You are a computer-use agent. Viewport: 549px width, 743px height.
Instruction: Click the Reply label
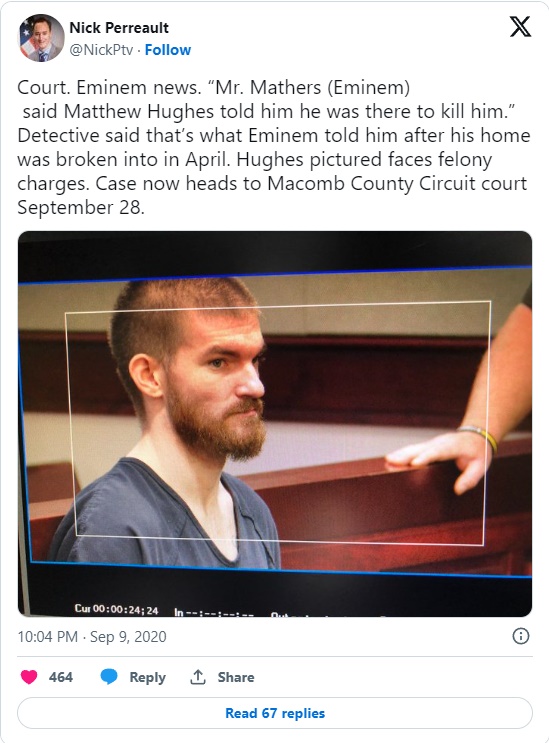(x=147, y=677)
